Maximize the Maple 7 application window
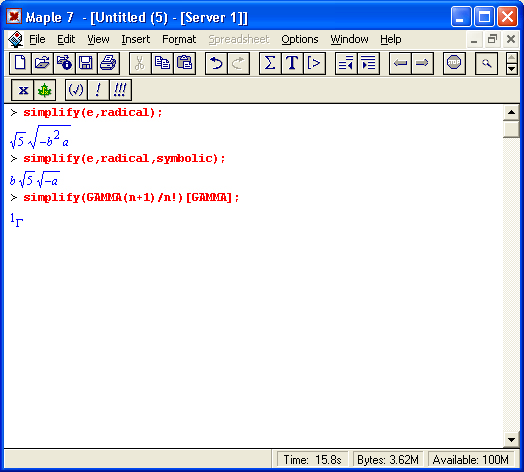Screen dimensions: 524x472 coord(484,16)
